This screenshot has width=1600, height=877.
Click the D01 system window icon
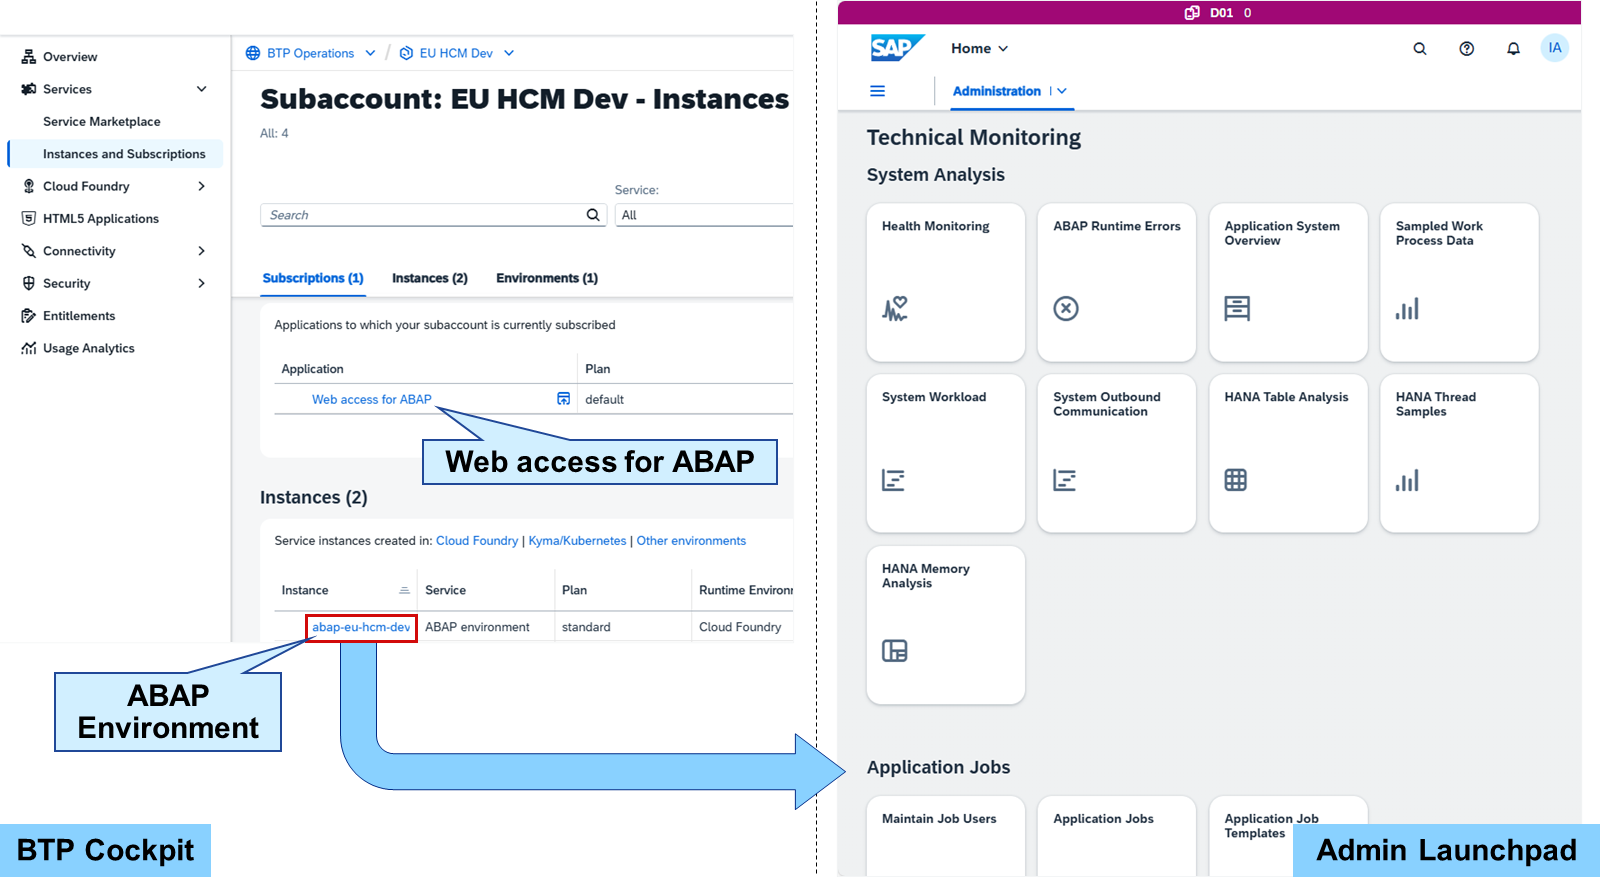(x=1192, y=13)
